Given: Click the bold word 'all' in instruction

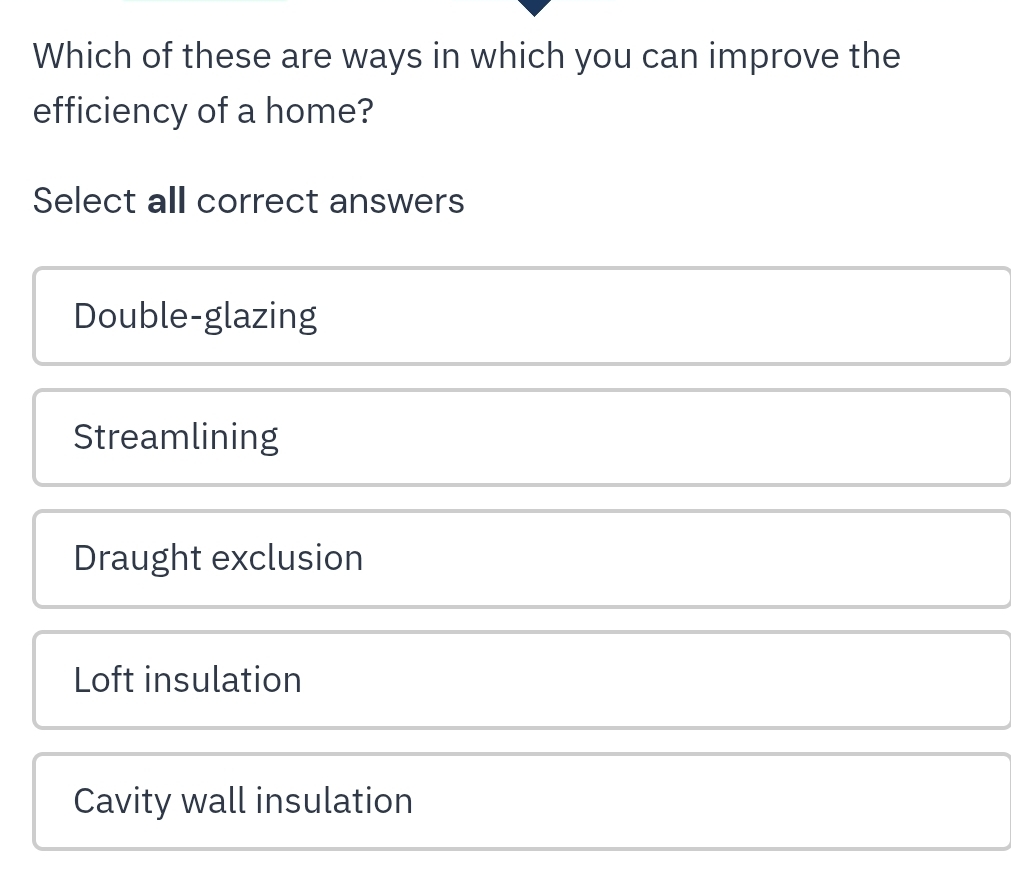Looking at the screenshot, I should tap(166, 201).
